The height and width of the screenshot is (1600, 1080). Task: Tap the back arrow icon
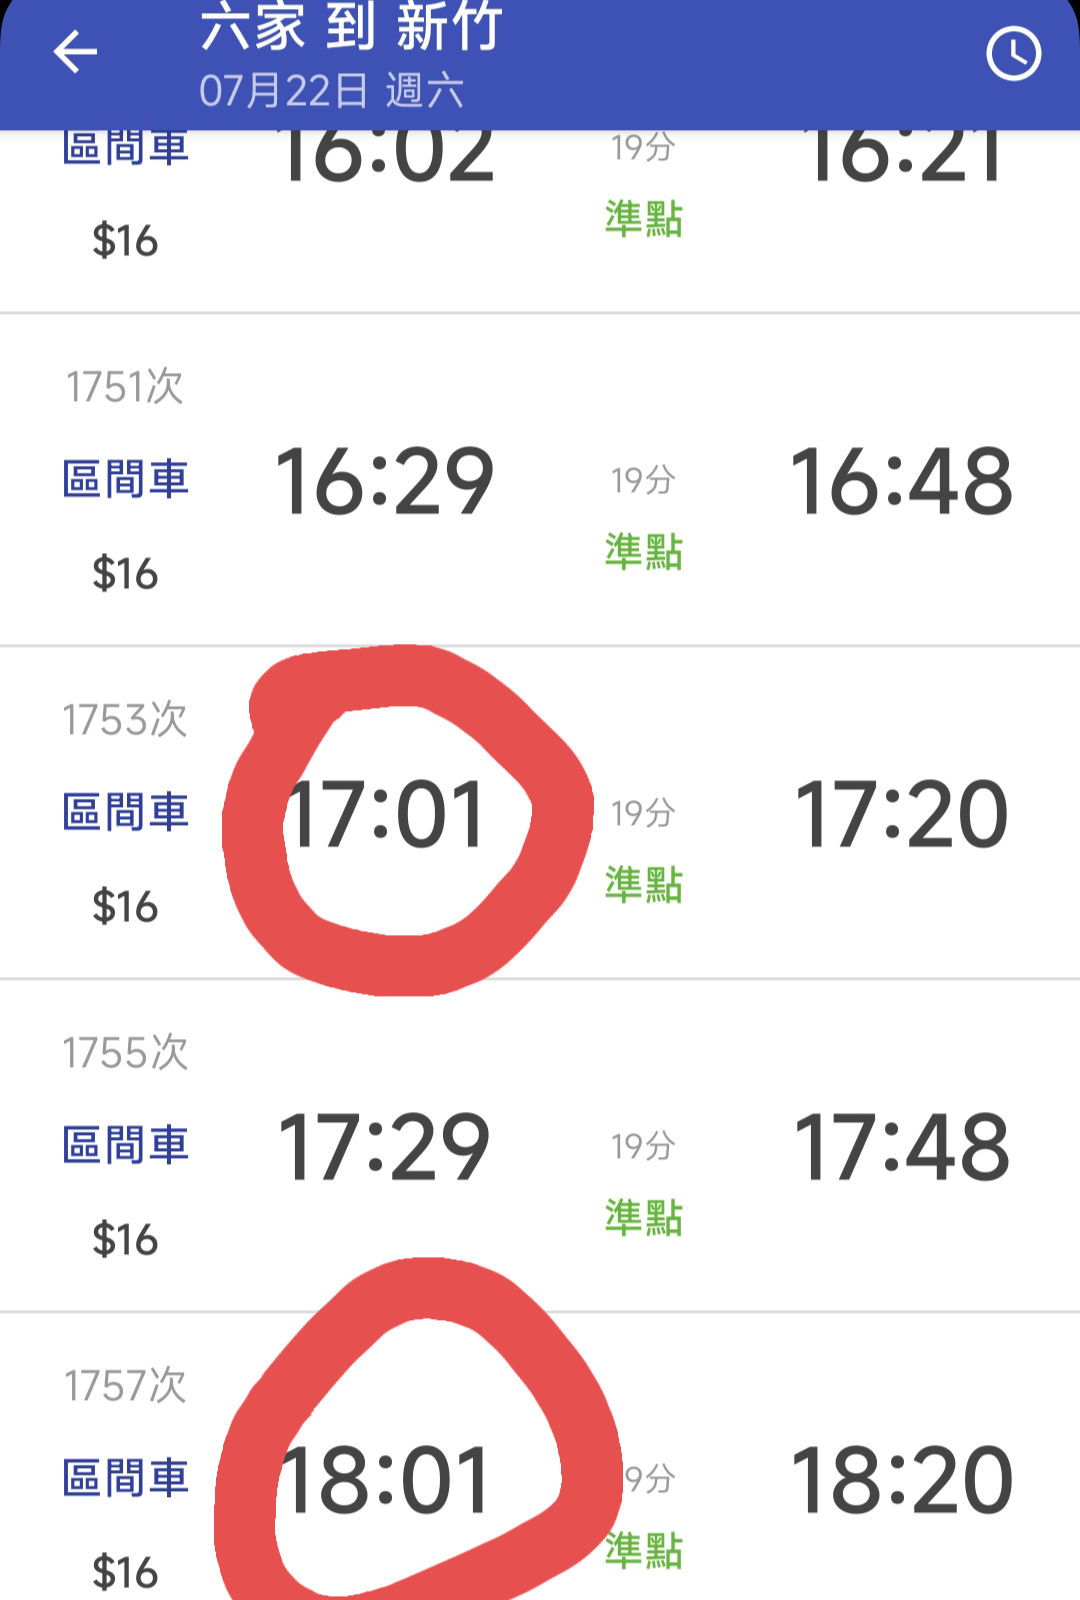[x=76, y=52]
